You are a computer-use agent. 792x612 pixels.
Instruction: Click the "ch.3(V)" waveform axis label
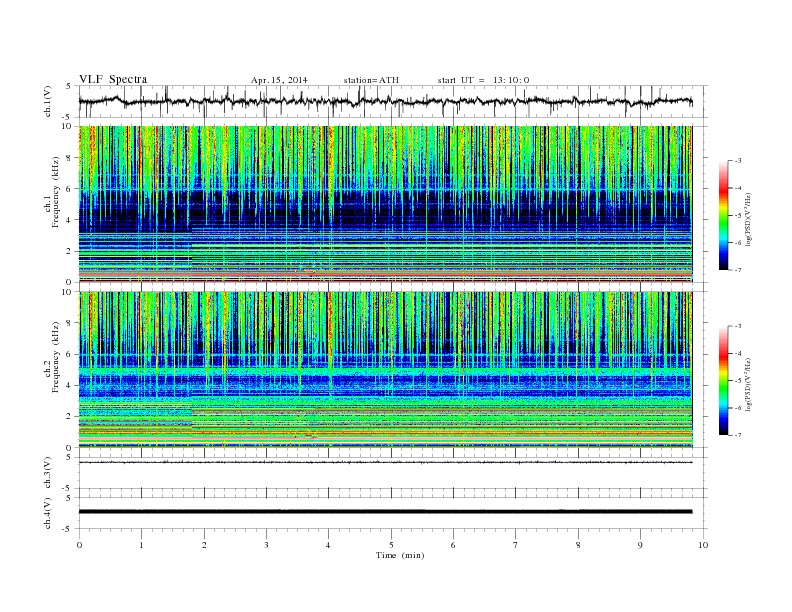click(47, 473)
